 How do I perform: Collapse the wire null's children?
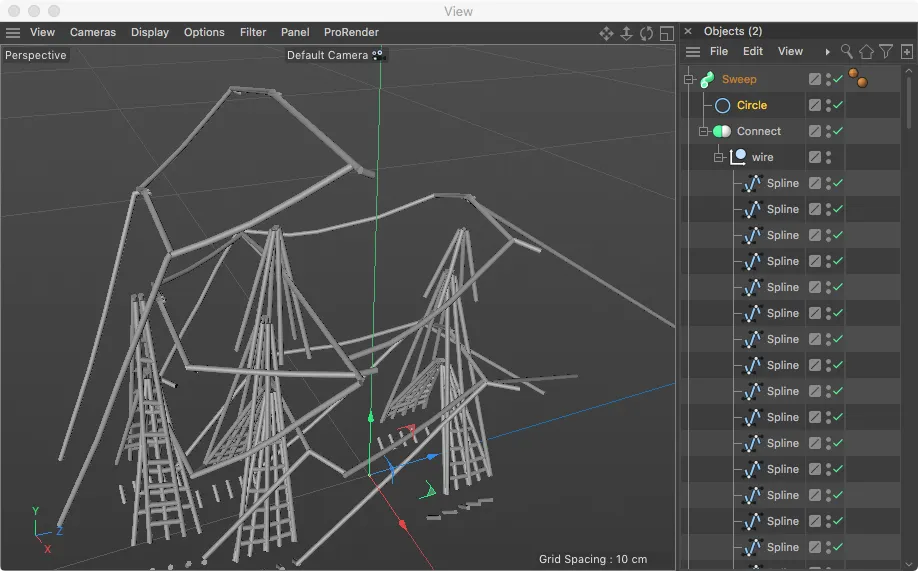point(718,157)
